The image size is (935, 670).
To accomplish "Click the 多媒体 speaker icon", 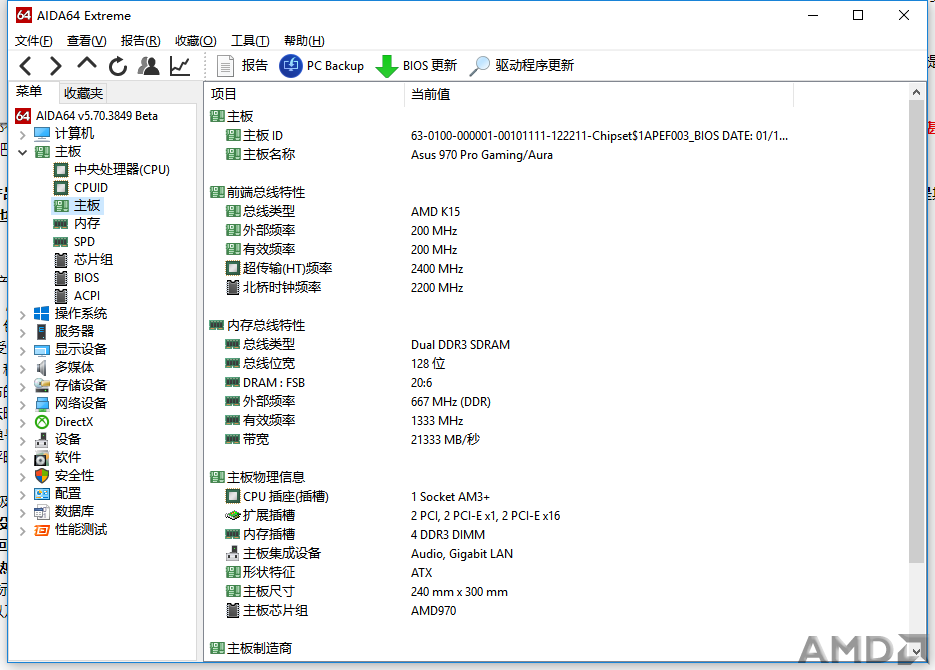I will [42, 368].
